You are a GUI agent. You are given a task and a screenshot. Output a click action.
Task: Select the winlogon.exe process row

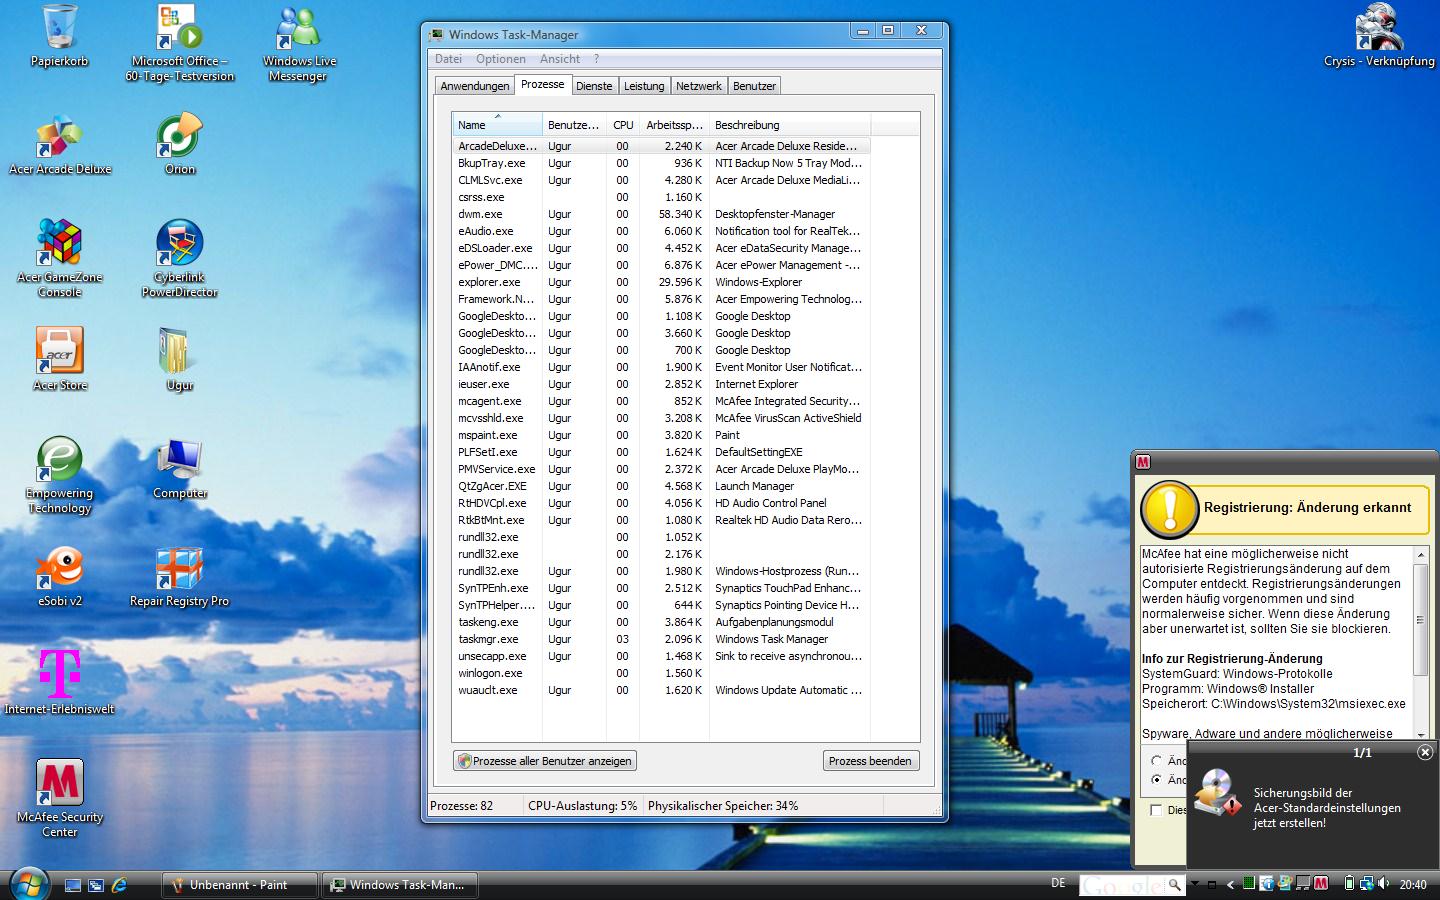661,673
